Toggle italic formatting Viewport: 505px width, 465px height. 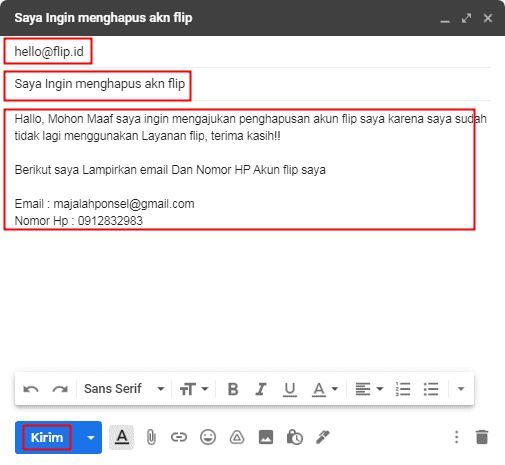(261, 389)
